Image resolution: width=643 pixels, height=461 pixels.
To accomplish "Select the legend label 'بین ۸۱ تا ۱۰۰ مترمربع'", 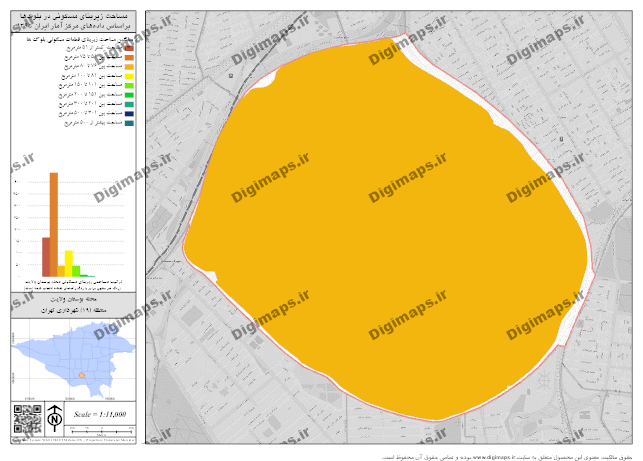I will click(x=92, y=76).
